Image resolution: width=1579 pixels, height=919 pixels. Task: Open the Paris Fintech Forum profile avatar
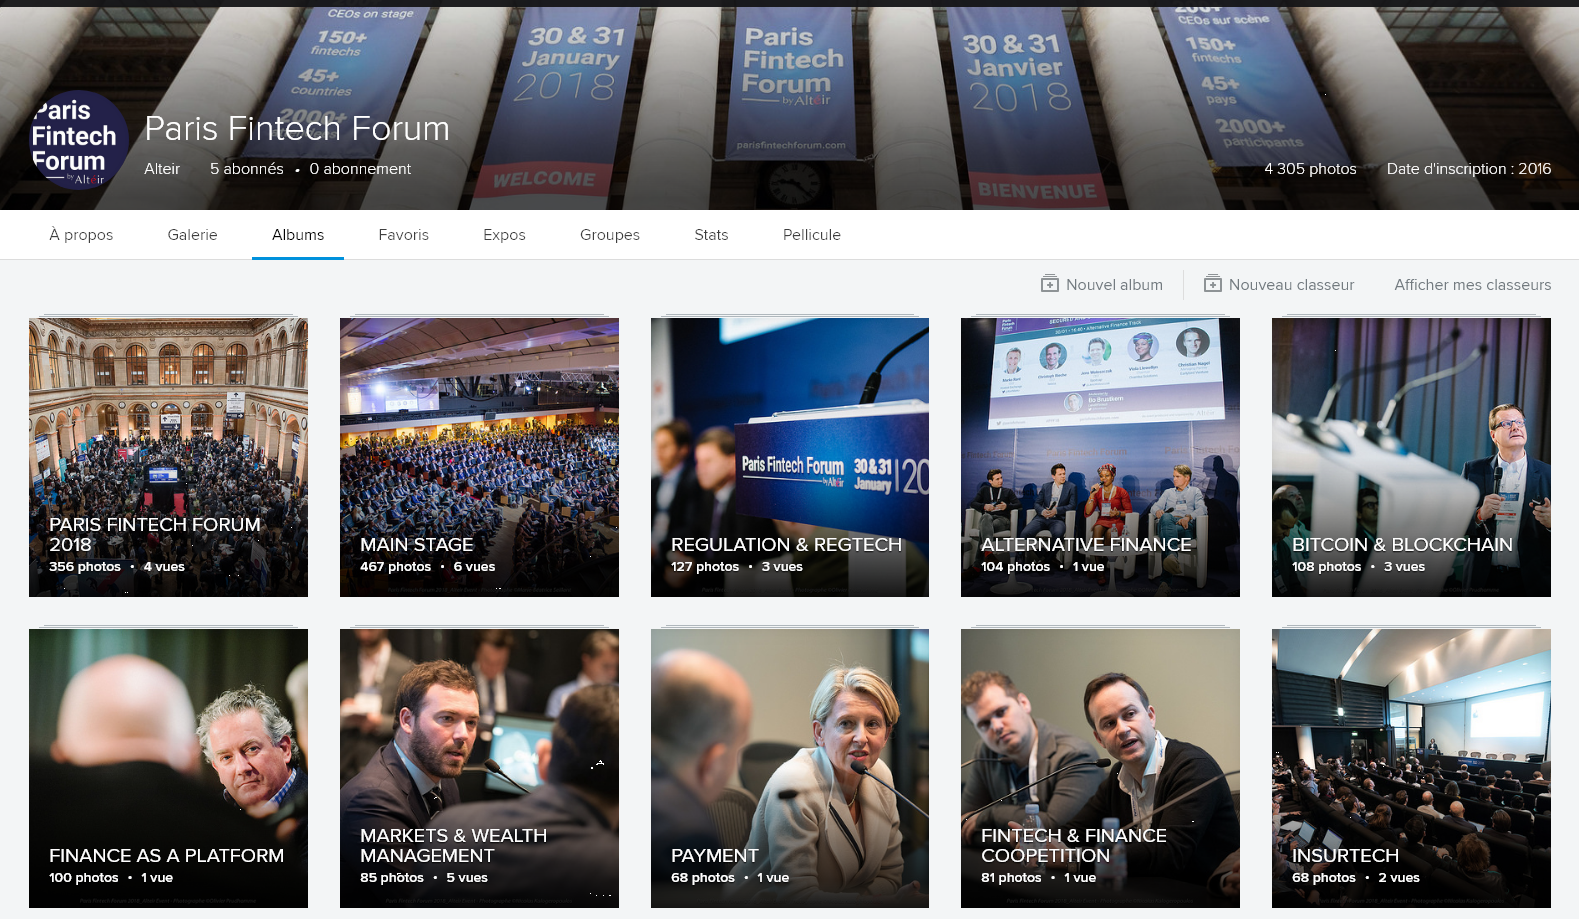tap(79, 140)
